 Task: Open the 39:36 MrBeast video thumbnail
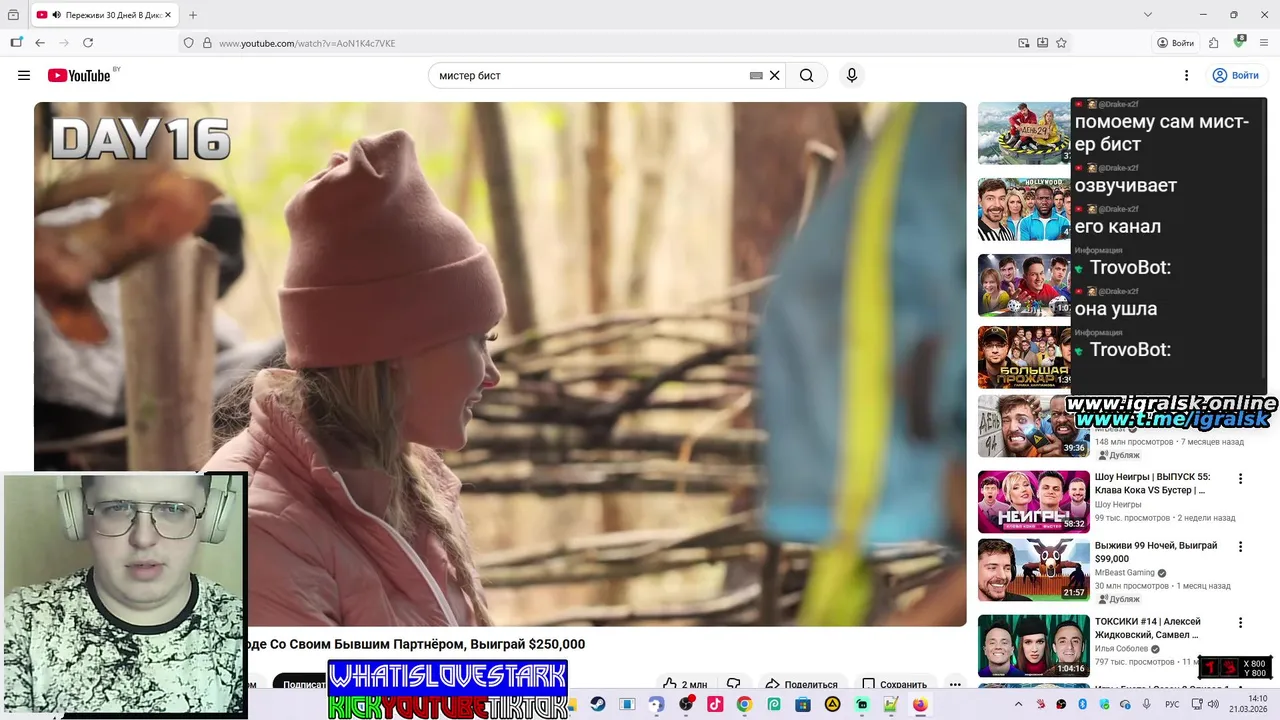tap(1034, 426)
